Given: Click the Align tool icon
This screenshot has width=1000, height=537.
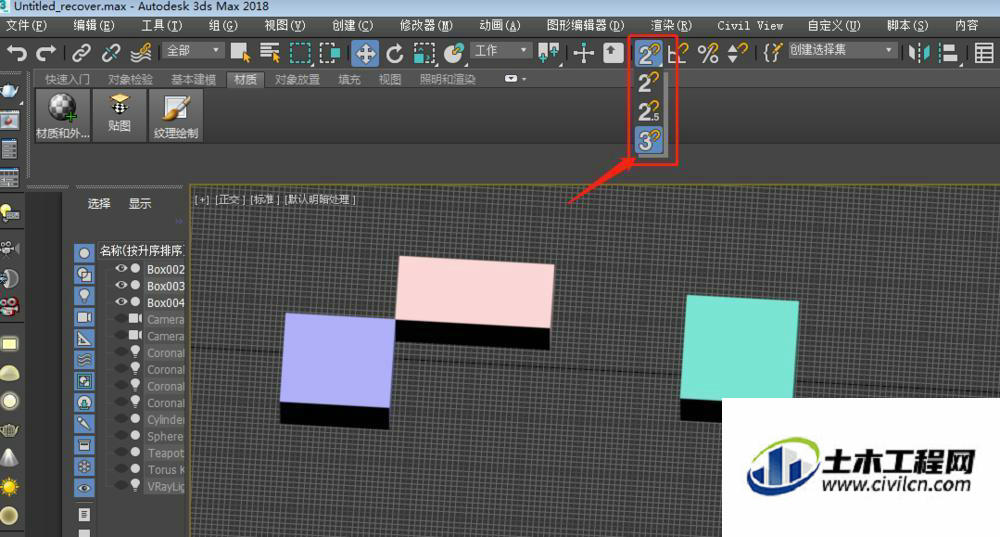Looking at the screenshot, I should [950, 52].
